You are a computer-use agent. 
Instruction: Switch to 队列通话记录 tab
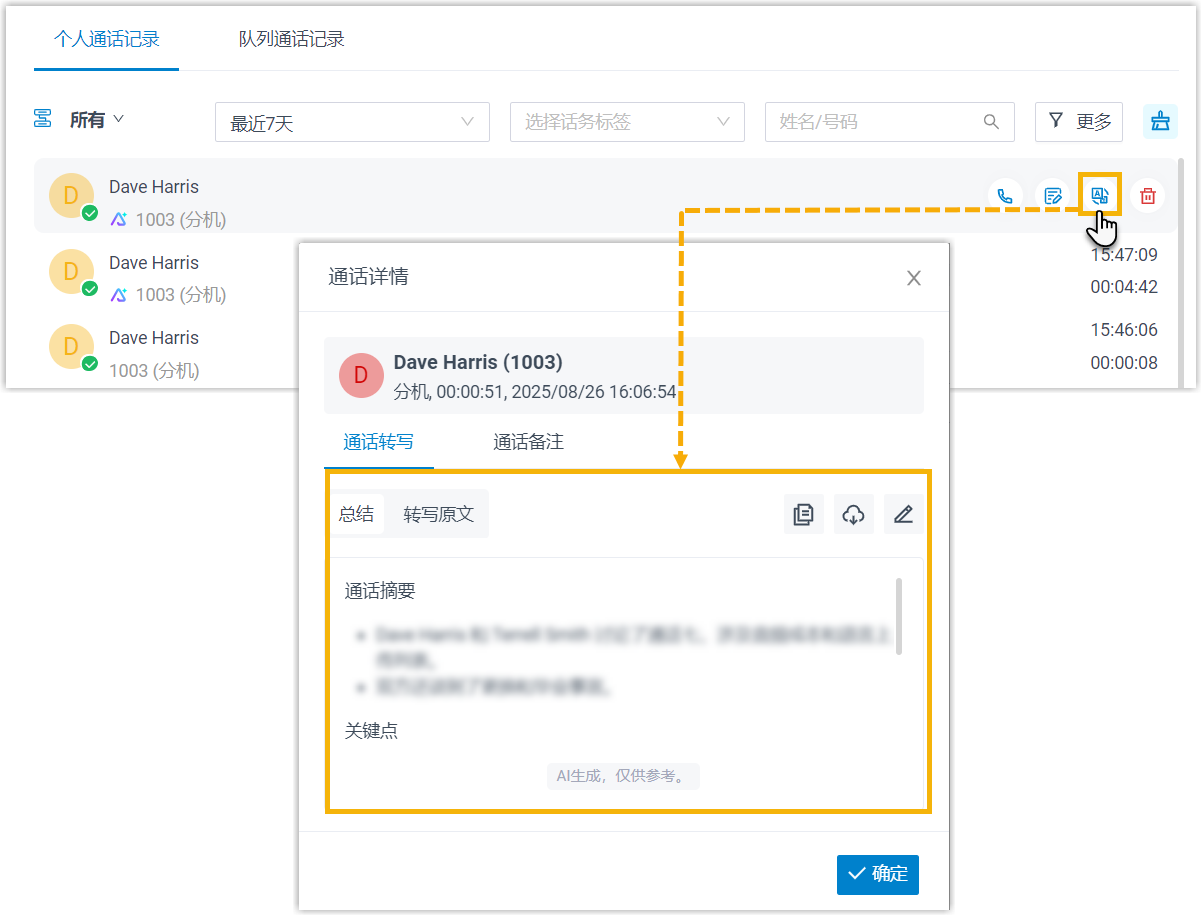291,40
